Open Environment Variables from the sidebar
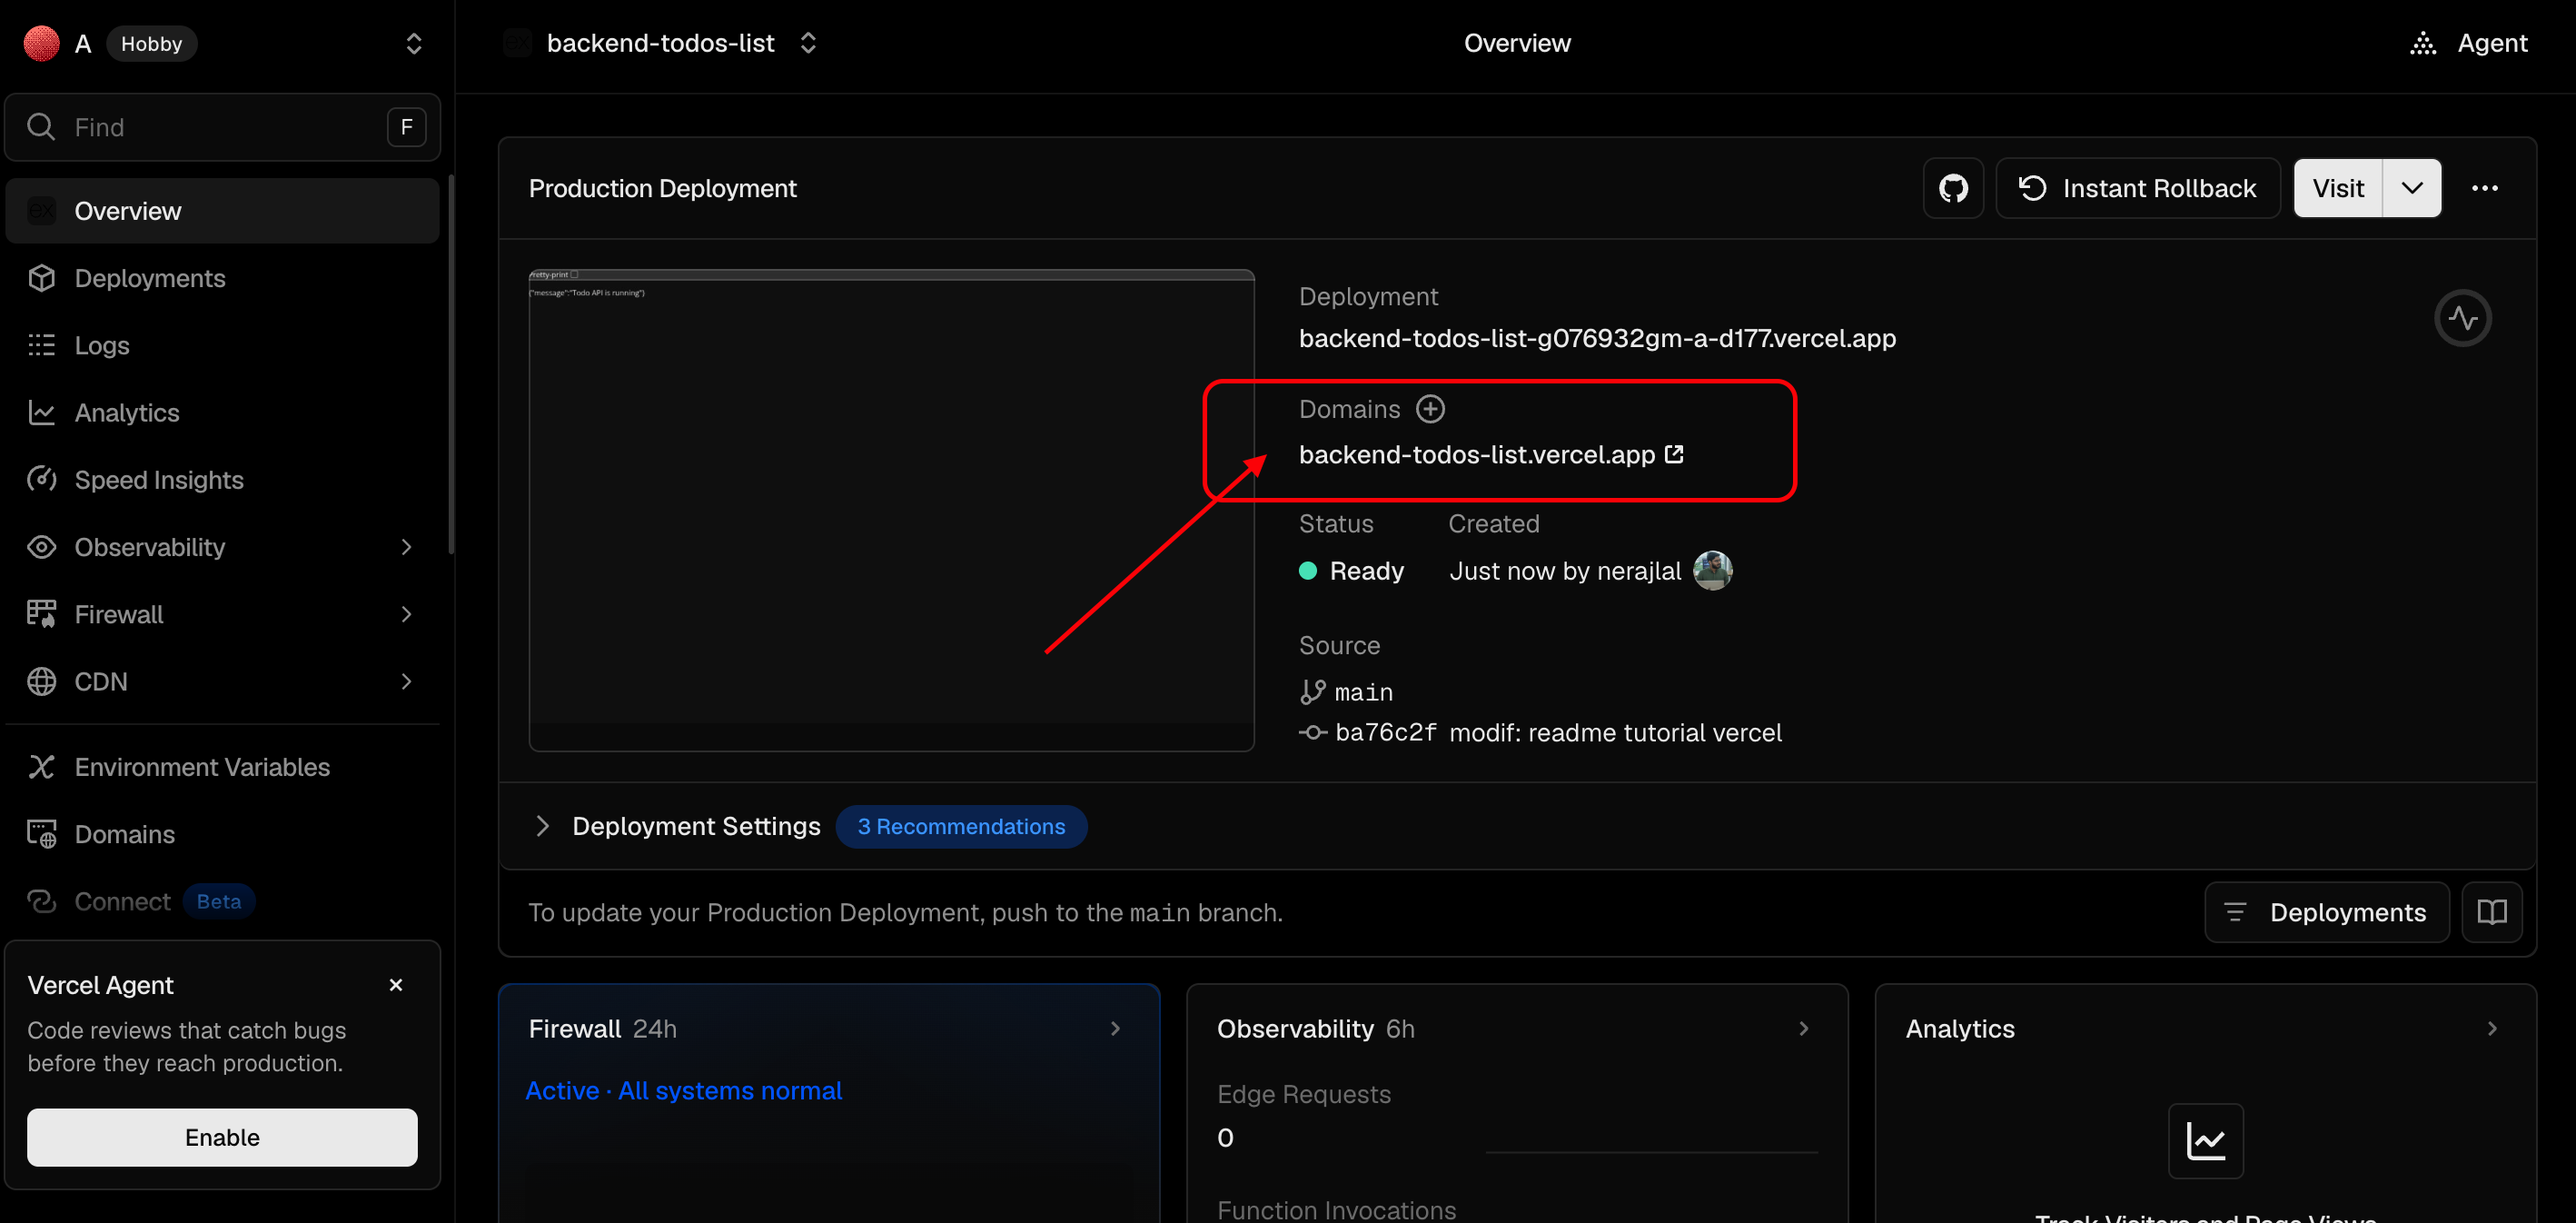2576x1223 pixels. pyautogui.click(x=222, y=767)
